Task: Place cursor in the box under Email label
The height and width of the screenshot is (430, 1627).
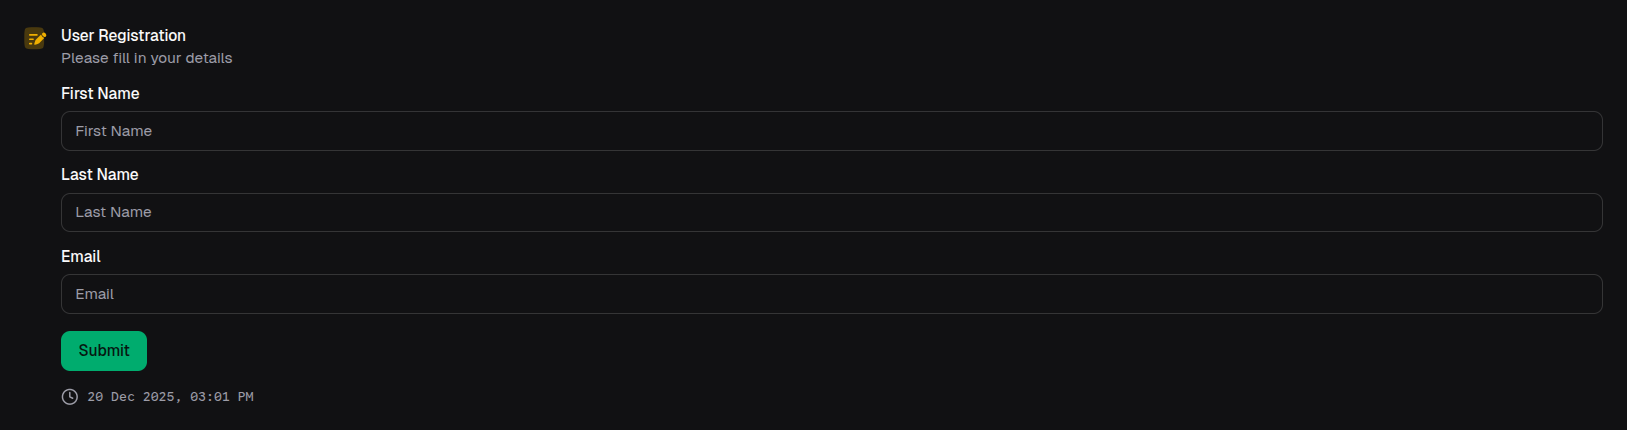Action: (831, 294)
